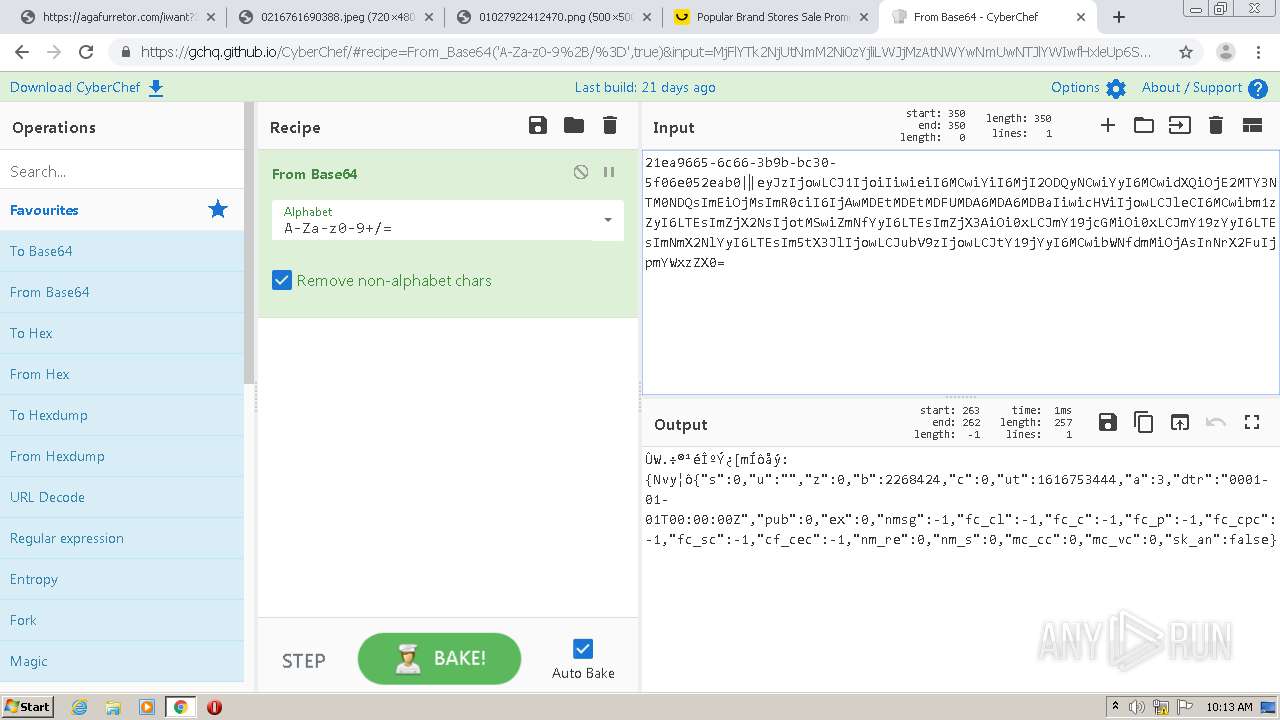This screenshot has width=1280, height=720.
Task: Click the taskbar clock 10:13 AM
Action: pos(1229,707)
